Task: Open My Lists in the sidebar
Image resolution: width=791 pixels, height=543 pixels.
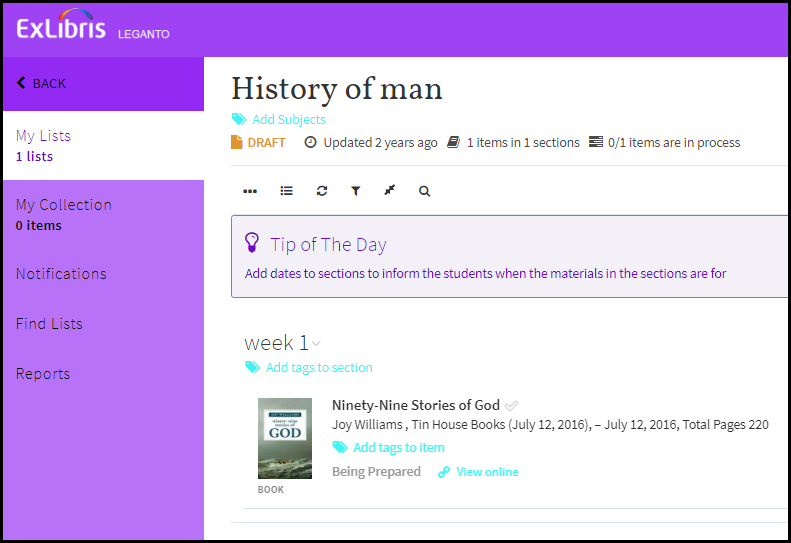Action: click(x=43, y=136)
